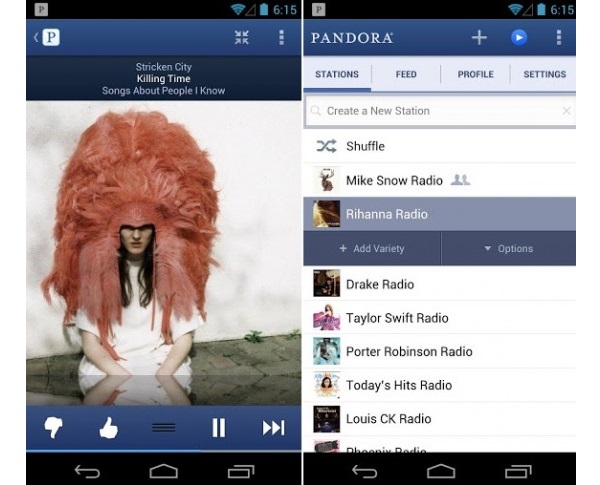
Task: Select Louis CK Radio station
Action: (x=440, y=418)
